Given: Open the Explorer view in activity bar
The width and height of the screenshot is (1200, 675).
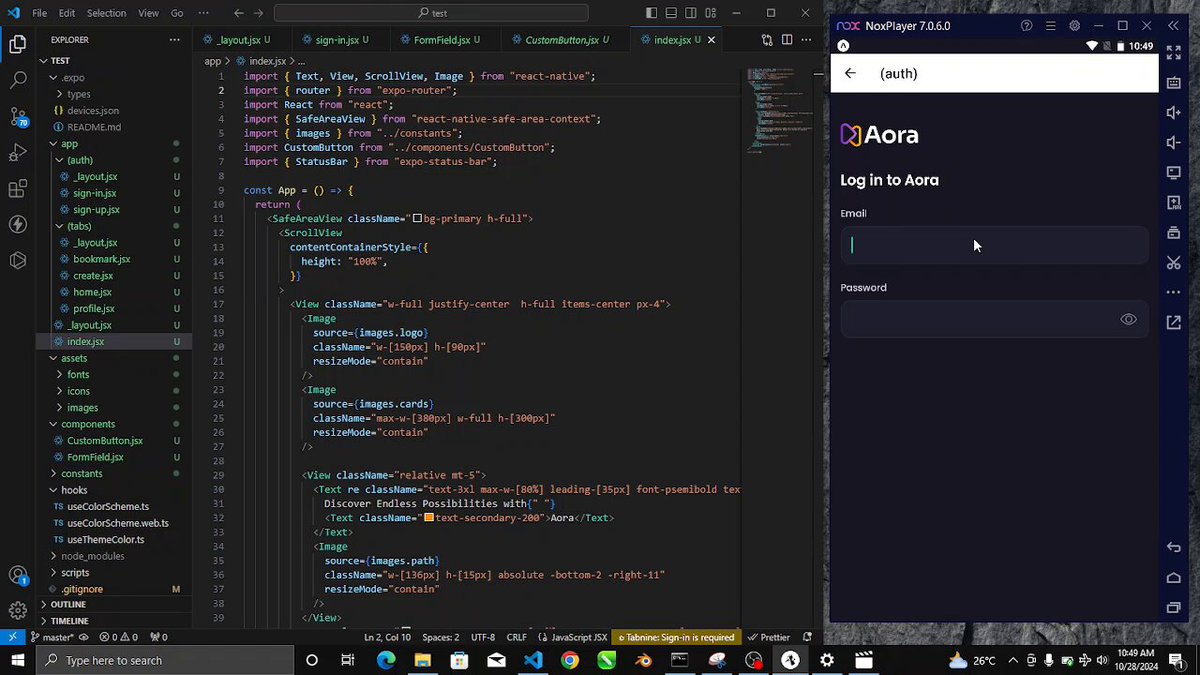Looking at the screenshot, I should click(x=17, y=45).
